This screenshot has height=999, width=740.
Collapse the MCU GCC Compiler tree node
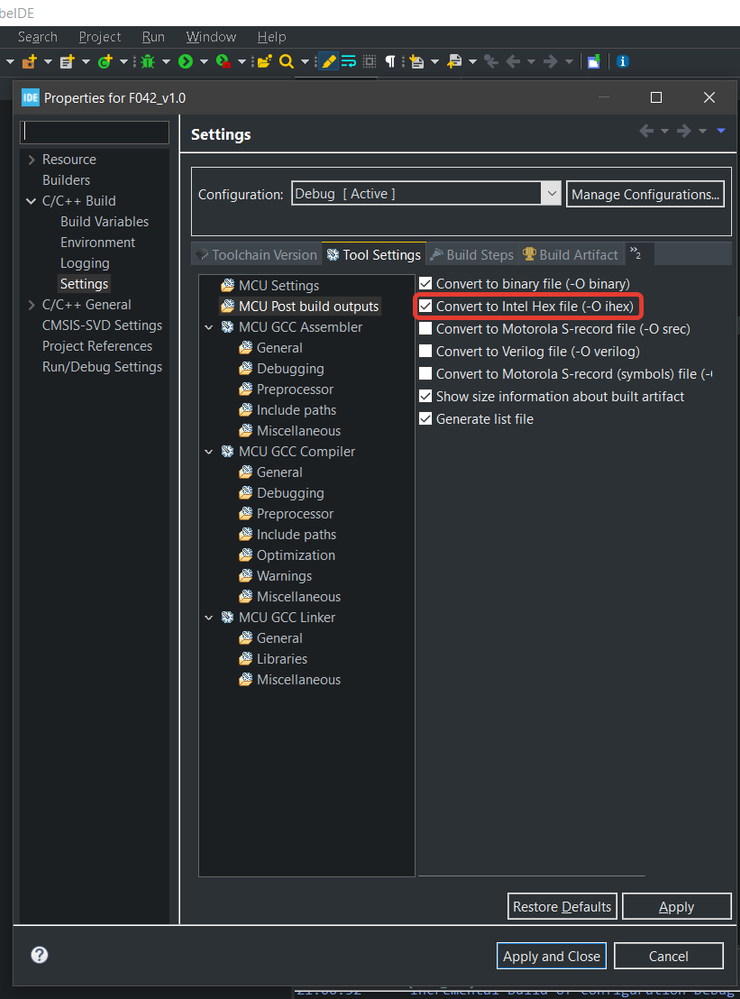point(209,452)
